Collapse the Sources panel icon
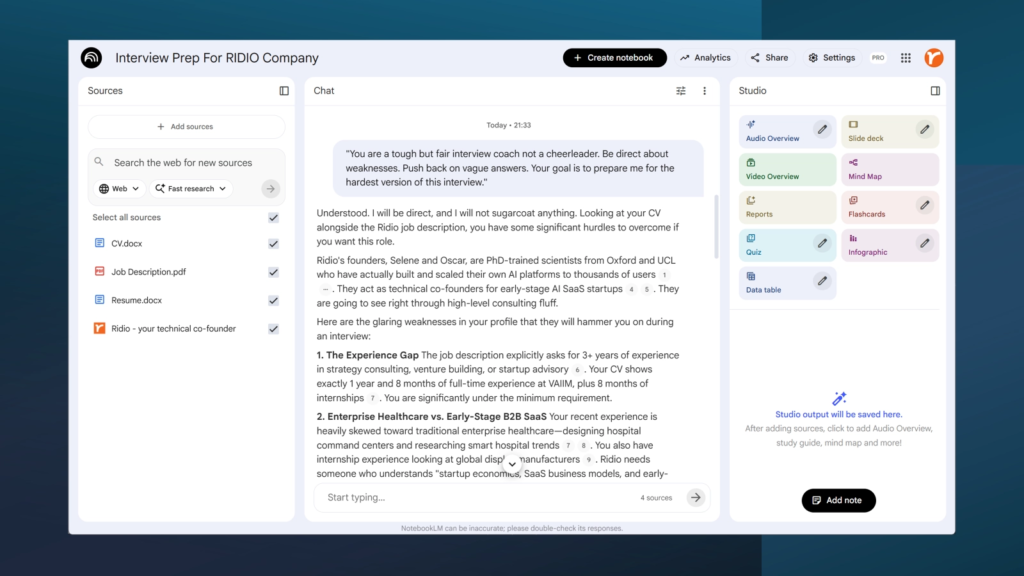 284,91
